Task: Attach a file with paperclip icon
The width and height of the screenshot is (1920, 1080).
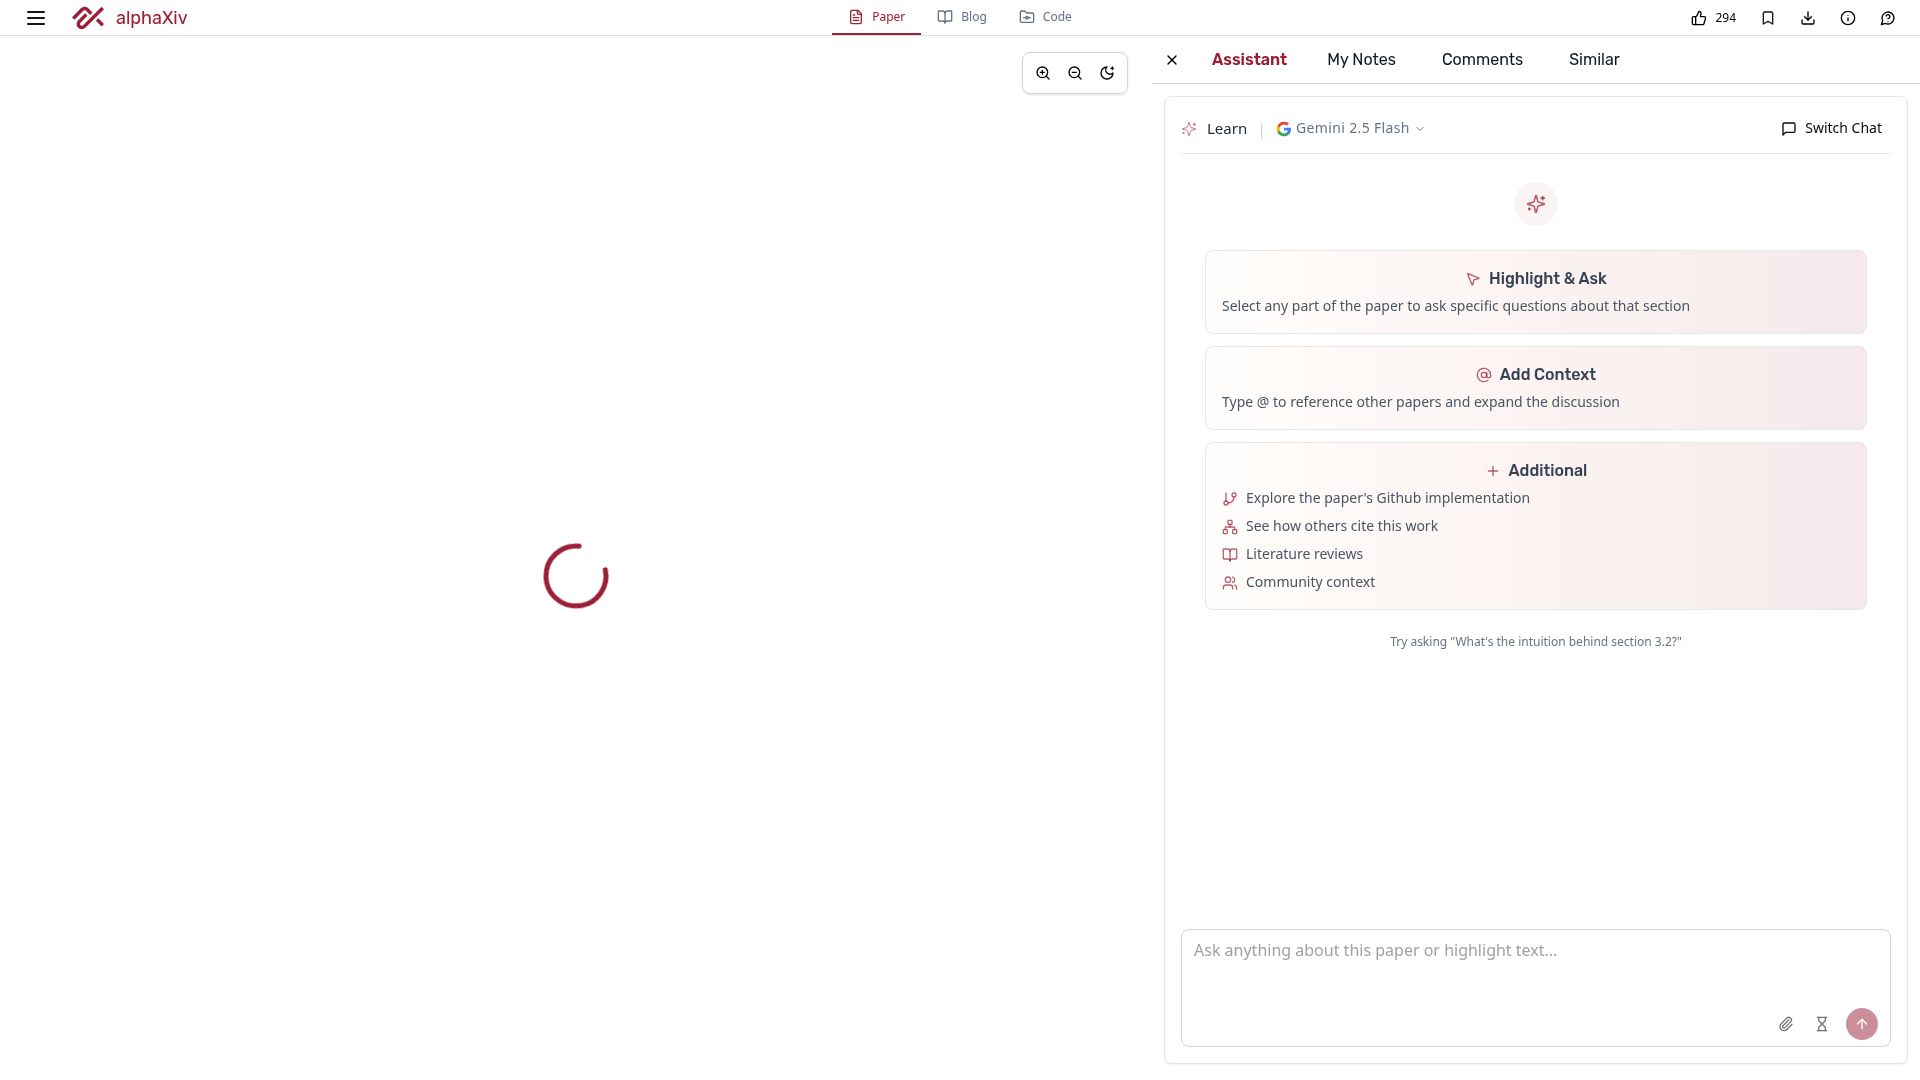Action: click(x=1786, y=1024)
